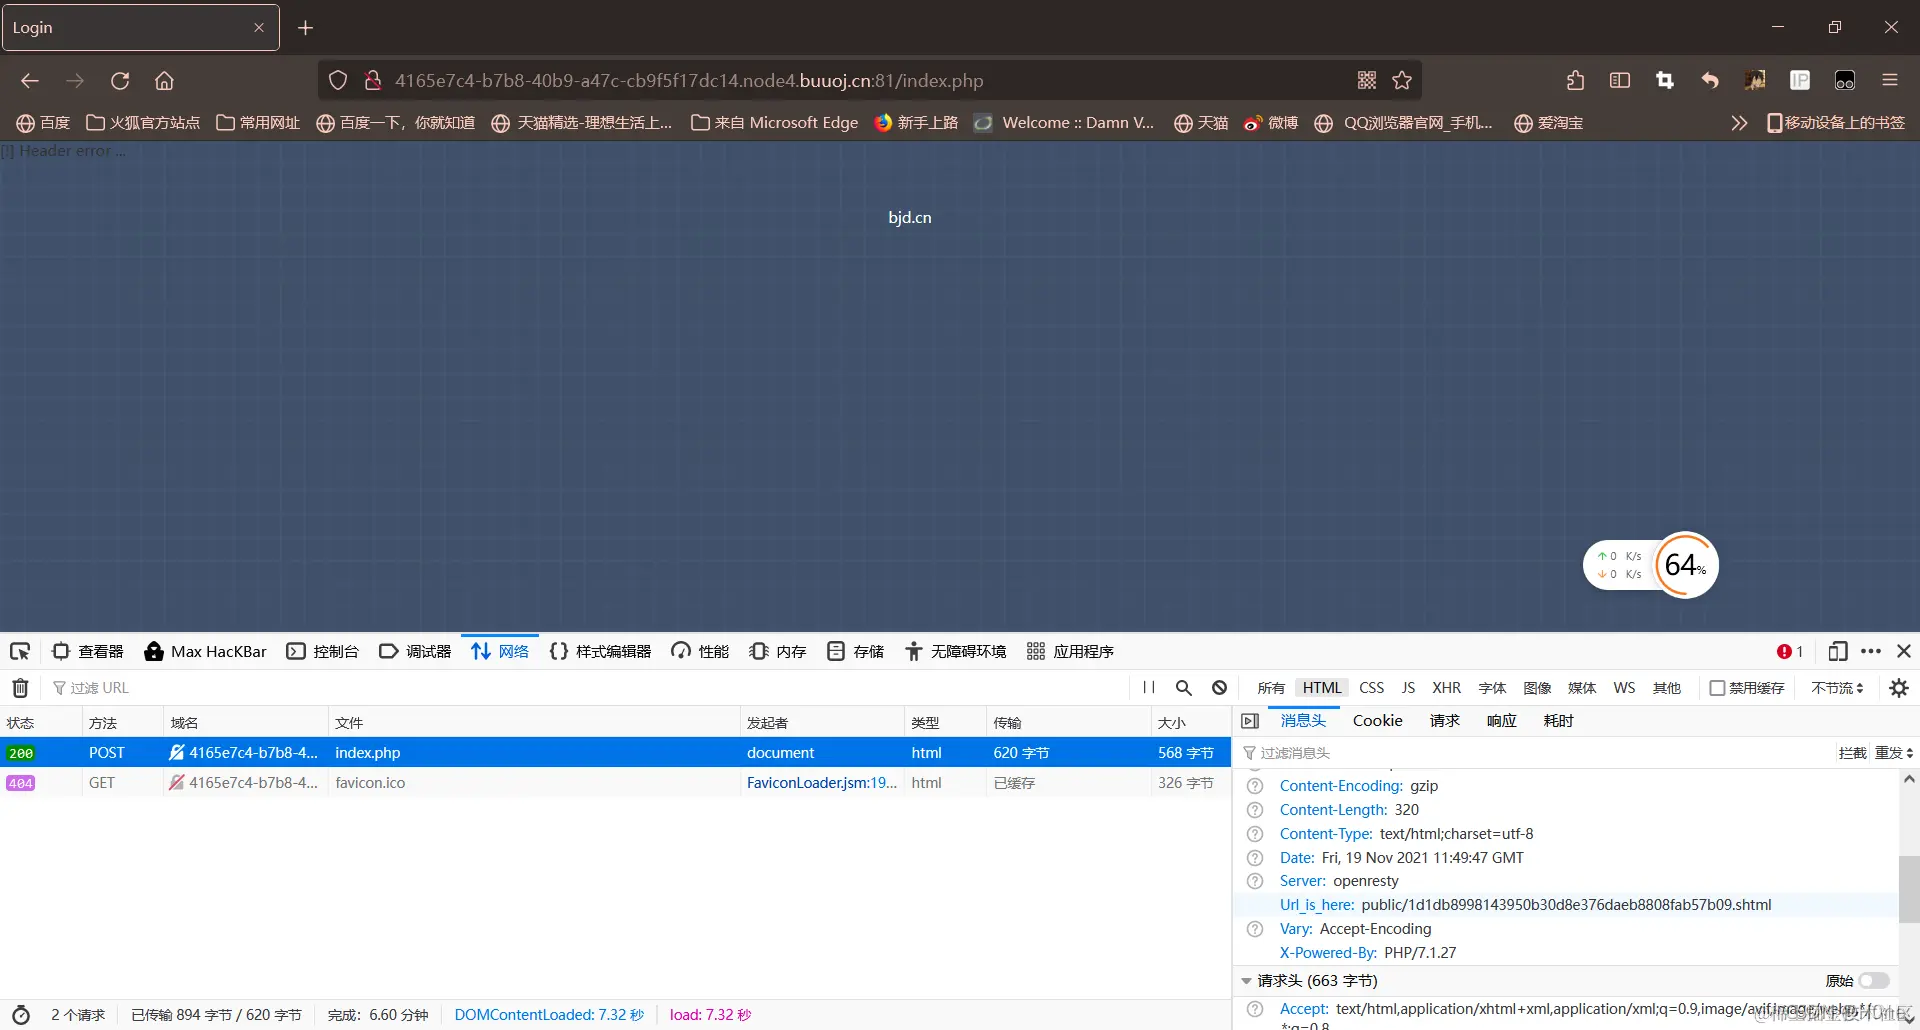Viewport: 1920px width, 1030px height.
Task: Click the block (拦截) button
Action: pos(1852,753)
